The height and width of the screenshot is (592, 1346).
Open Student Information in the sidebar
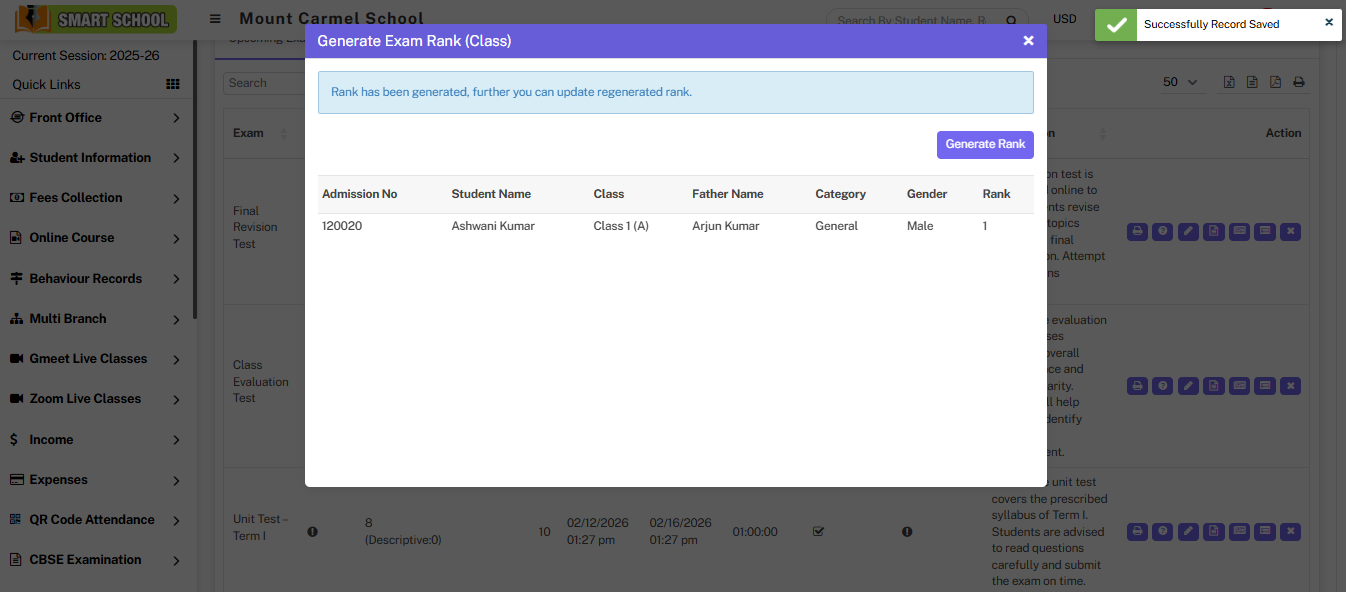pyautogui.click(x=90, y=158)
